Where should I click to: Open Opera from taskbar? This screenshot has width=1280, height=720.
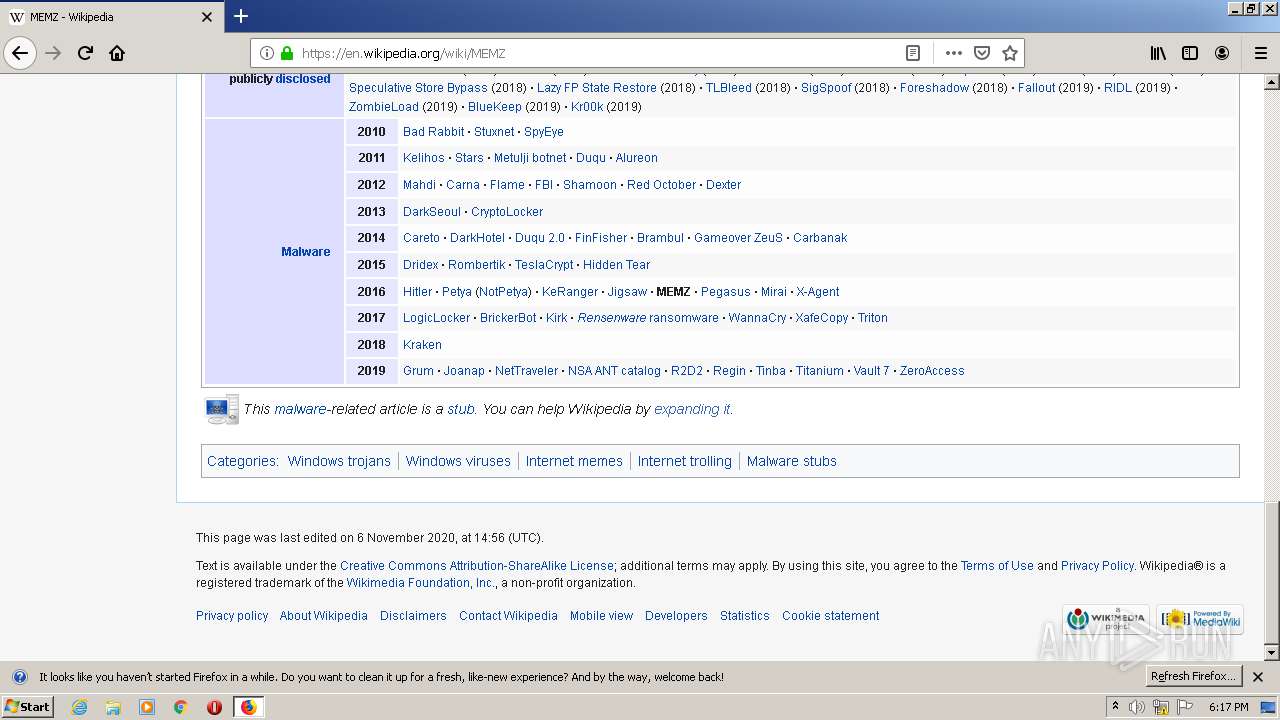pyautogui.click(x=214, y=707)
